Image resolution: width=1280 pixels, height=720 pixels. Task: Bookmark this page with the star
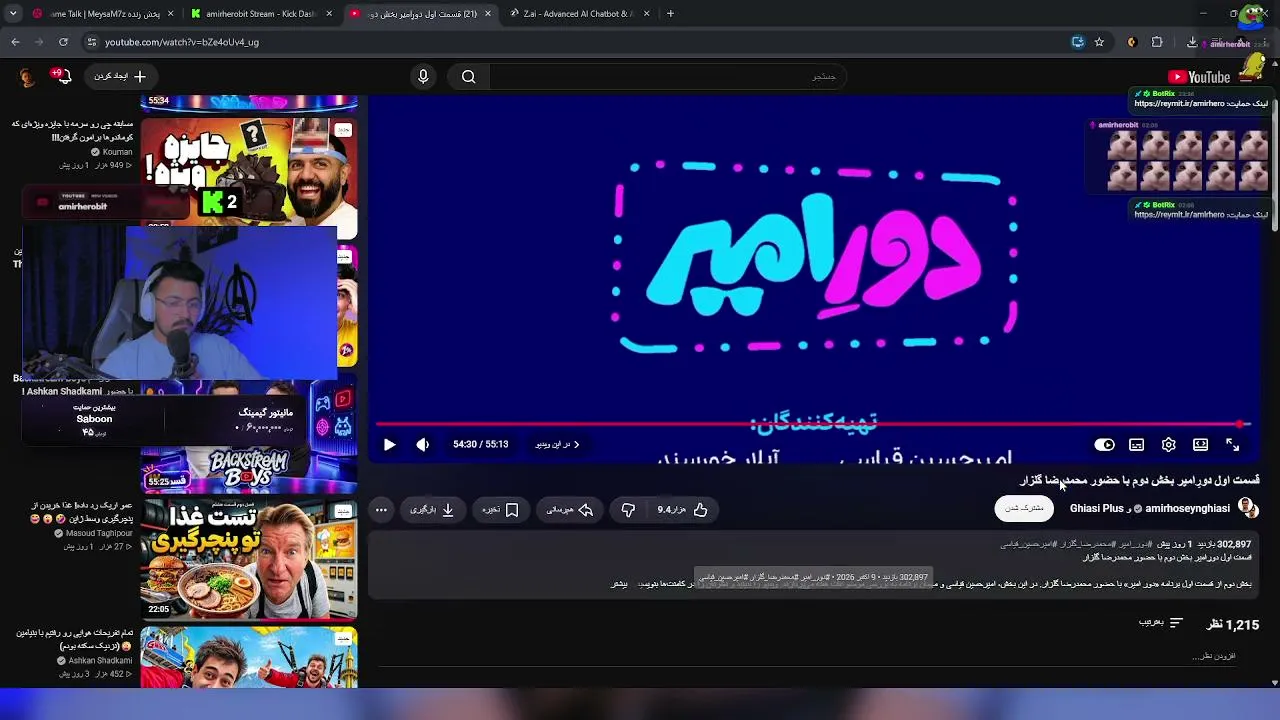tap(1099, 42)
